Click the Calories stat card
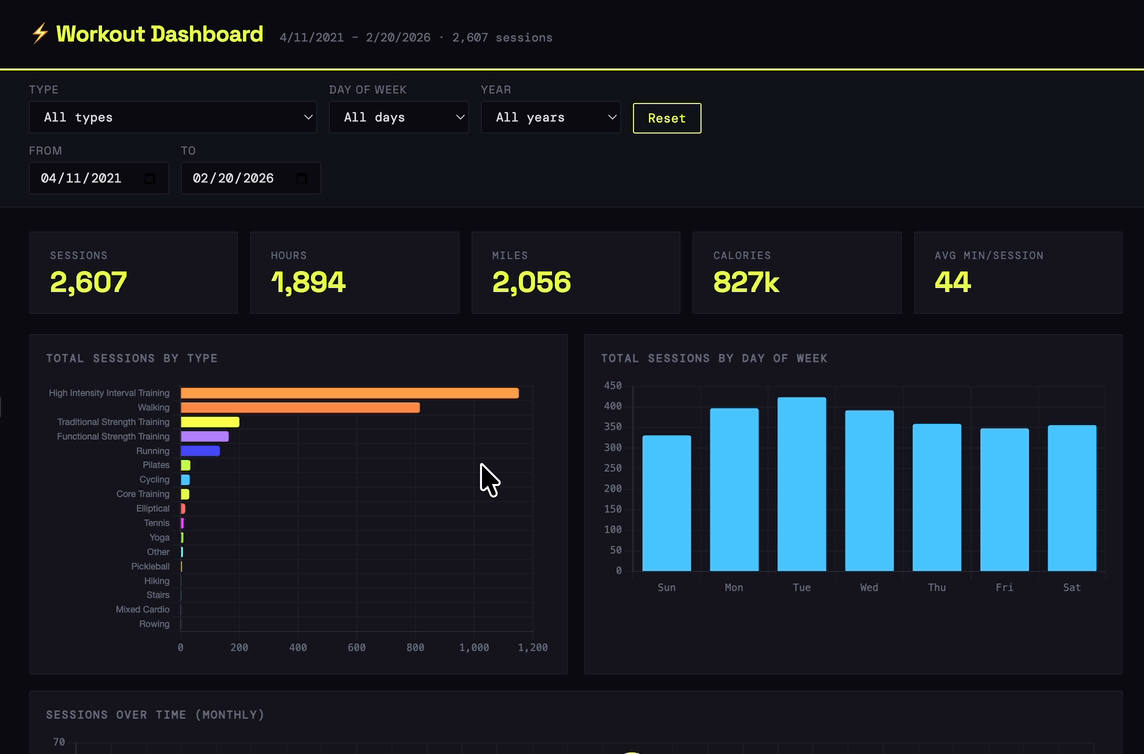The image size is (1144, 754). pos(796,272)
